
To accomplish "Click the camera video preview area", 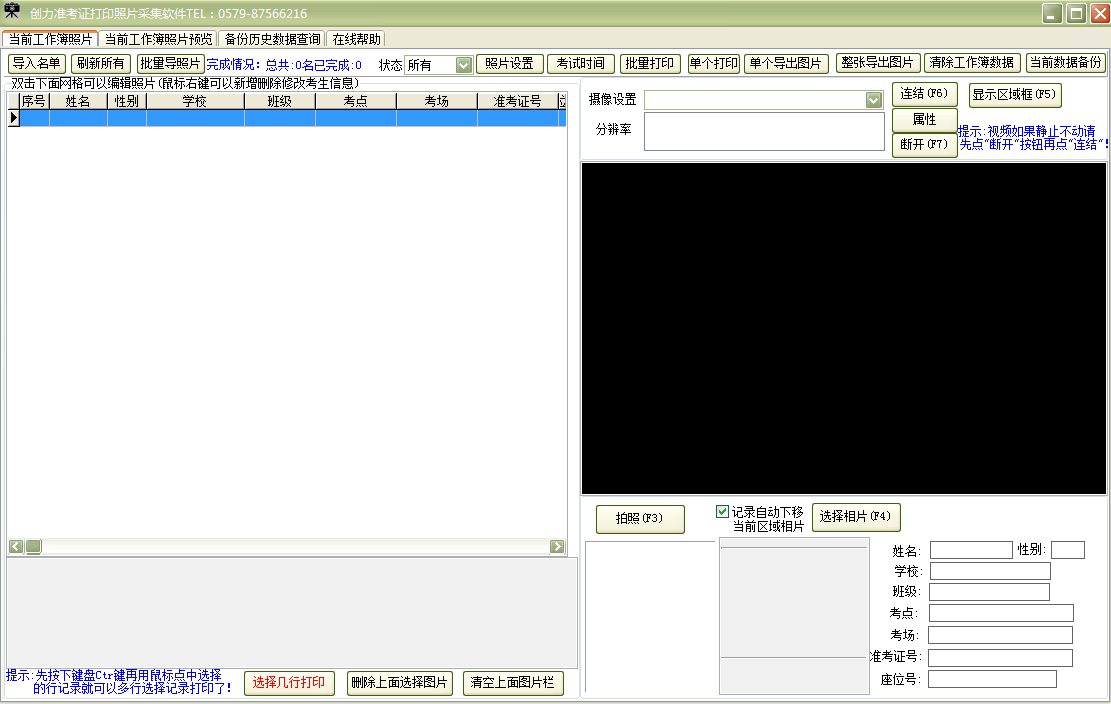I will (844, 329).
